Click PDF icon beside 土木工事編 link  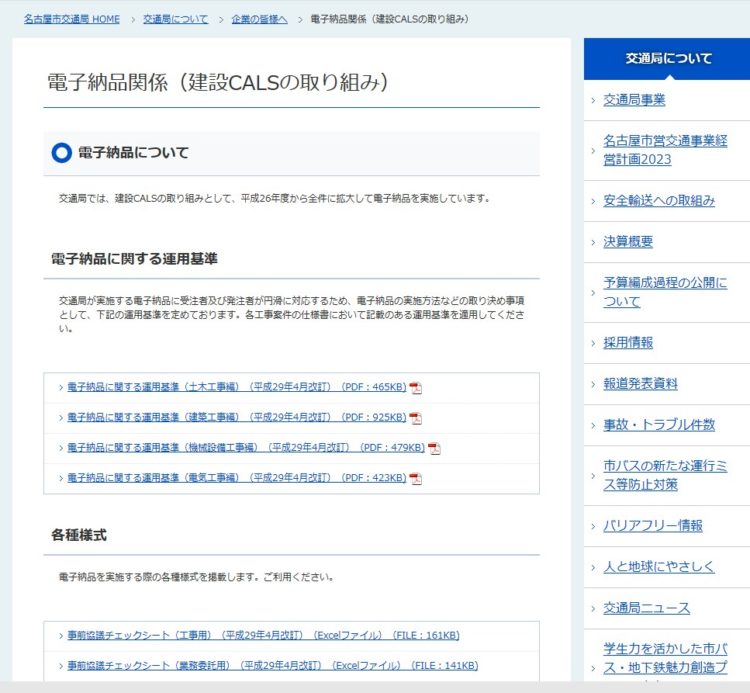tap(416, 388)
